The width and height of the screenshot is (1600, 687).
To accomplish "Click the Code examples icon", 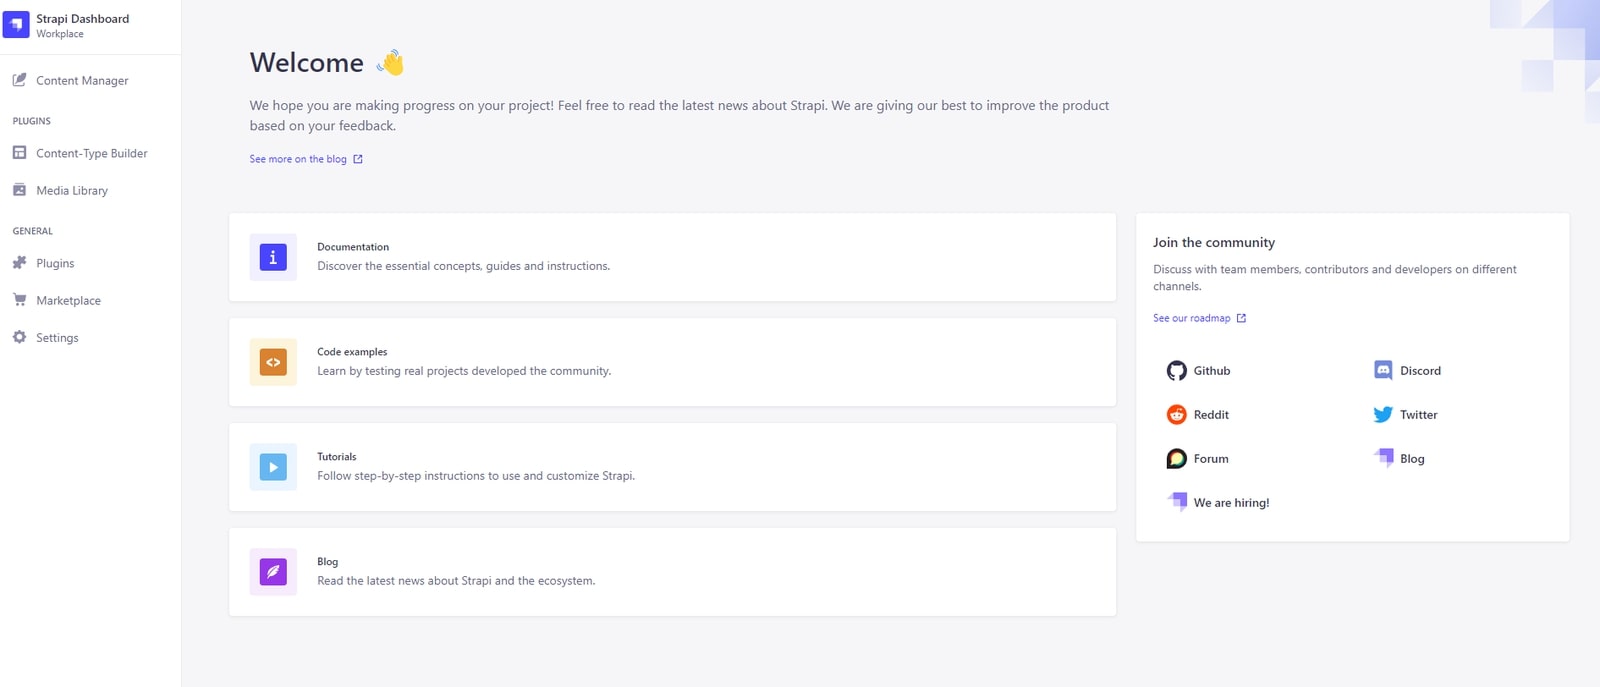I will click(x=273, y=362).
